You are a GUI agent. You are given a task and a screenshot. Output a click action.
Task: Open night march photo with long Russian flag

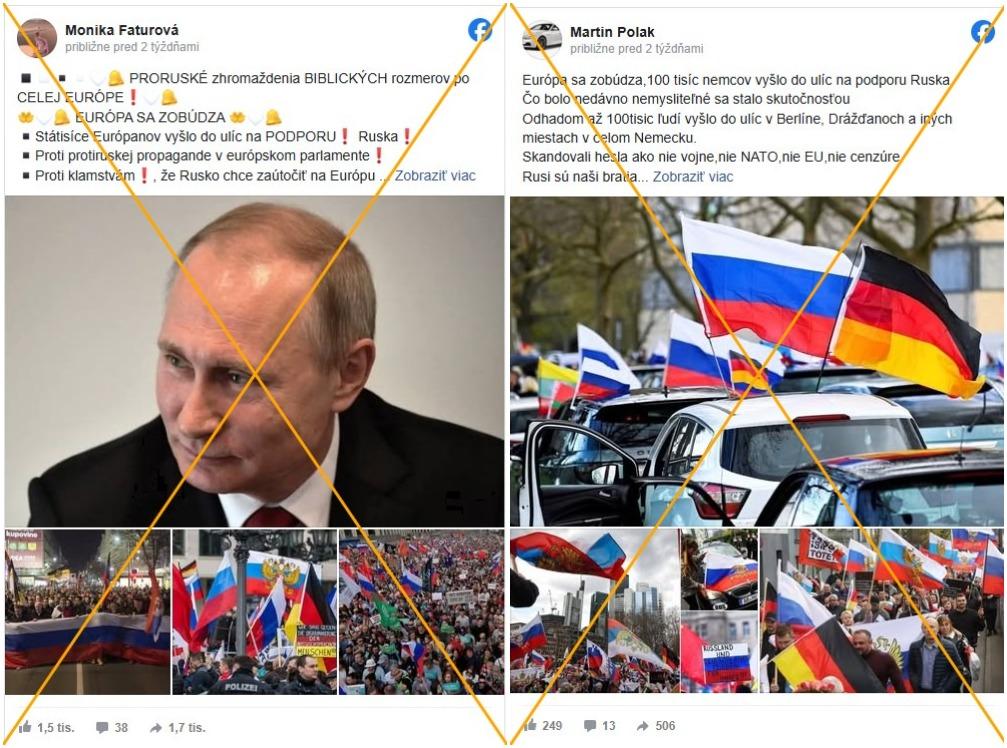pyautogui.click(x=87, y=612)
